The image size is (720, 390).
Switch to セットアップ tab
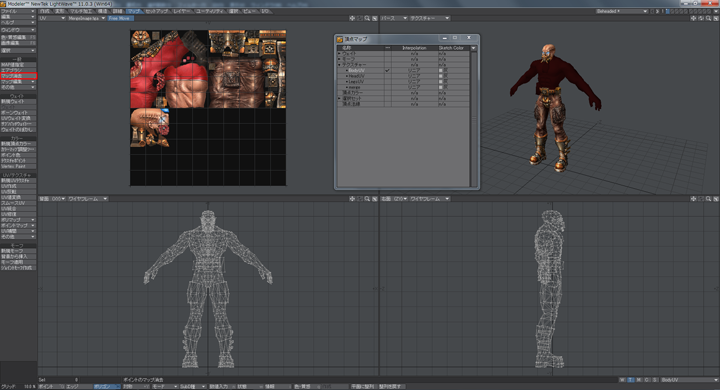[x=157, y=11]
